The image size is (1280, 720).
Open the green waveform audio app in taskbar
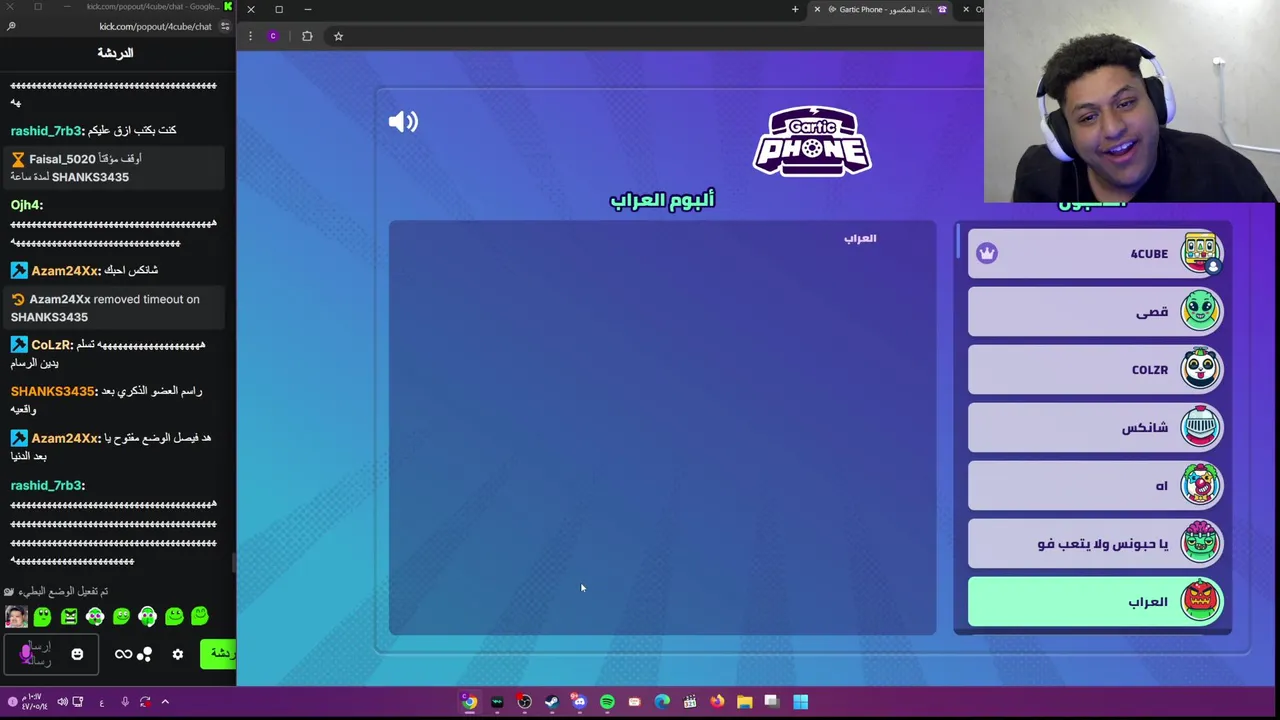497,702
